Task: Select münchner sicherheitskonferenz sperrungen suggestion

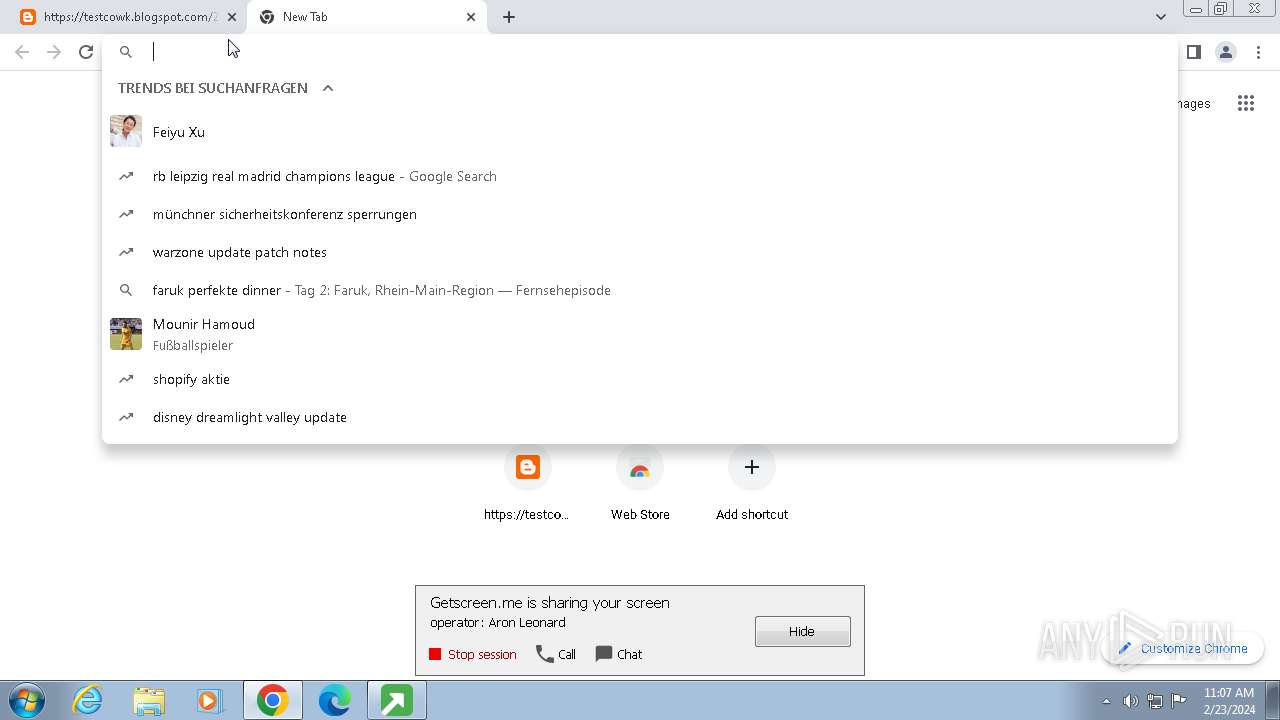Action: (x=640, y=214)
